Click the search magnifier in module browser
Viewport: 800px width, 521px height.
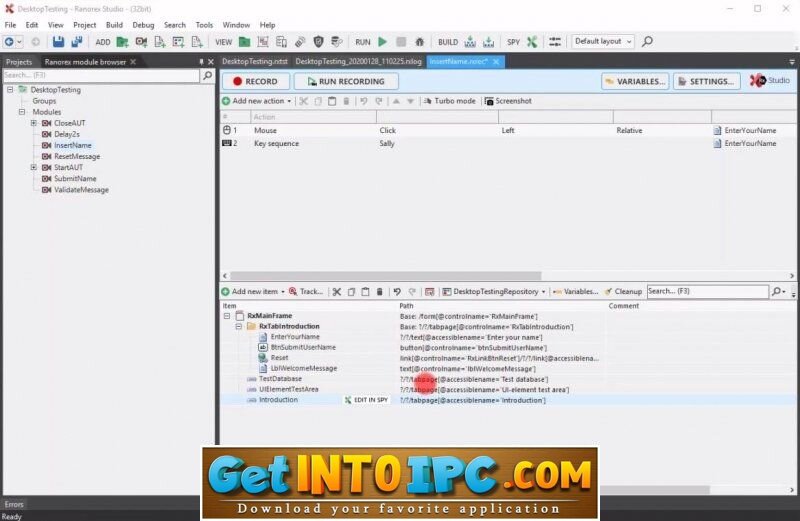tap(207, 76)
